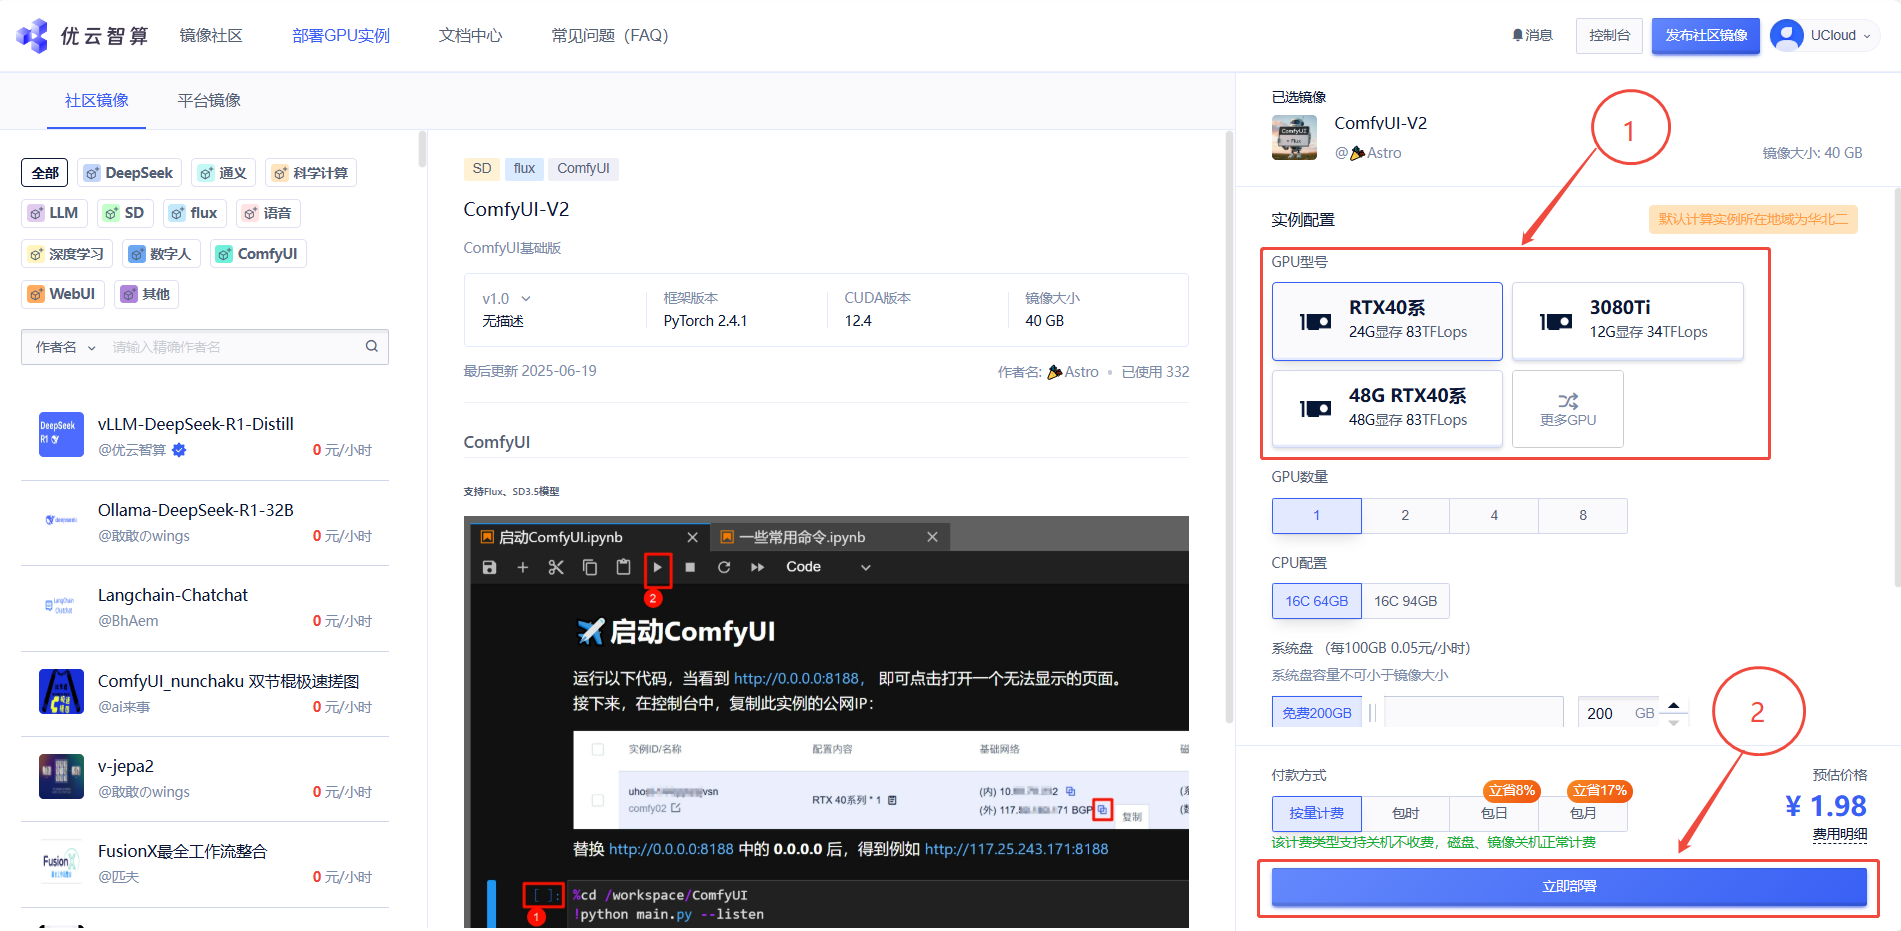Click the system disk slider track
This screenshot has width=1901, height=931.
point(1473,712)
